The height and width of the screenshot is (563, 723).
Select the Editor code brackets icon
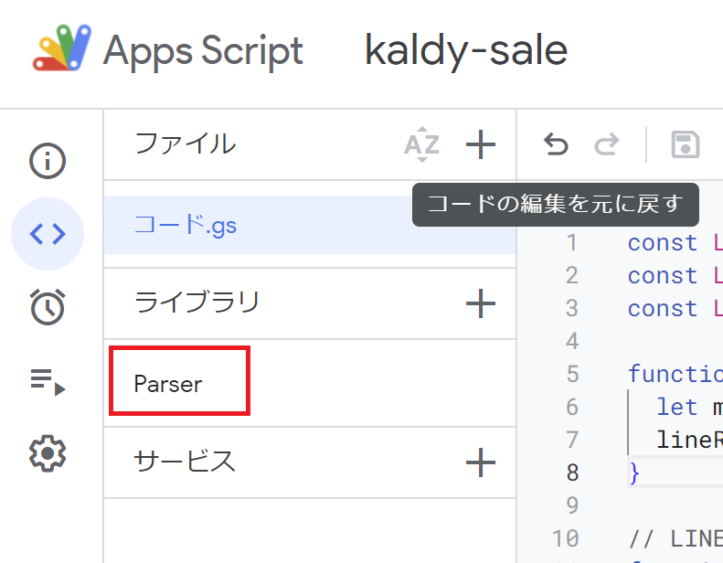coord(47,234)
